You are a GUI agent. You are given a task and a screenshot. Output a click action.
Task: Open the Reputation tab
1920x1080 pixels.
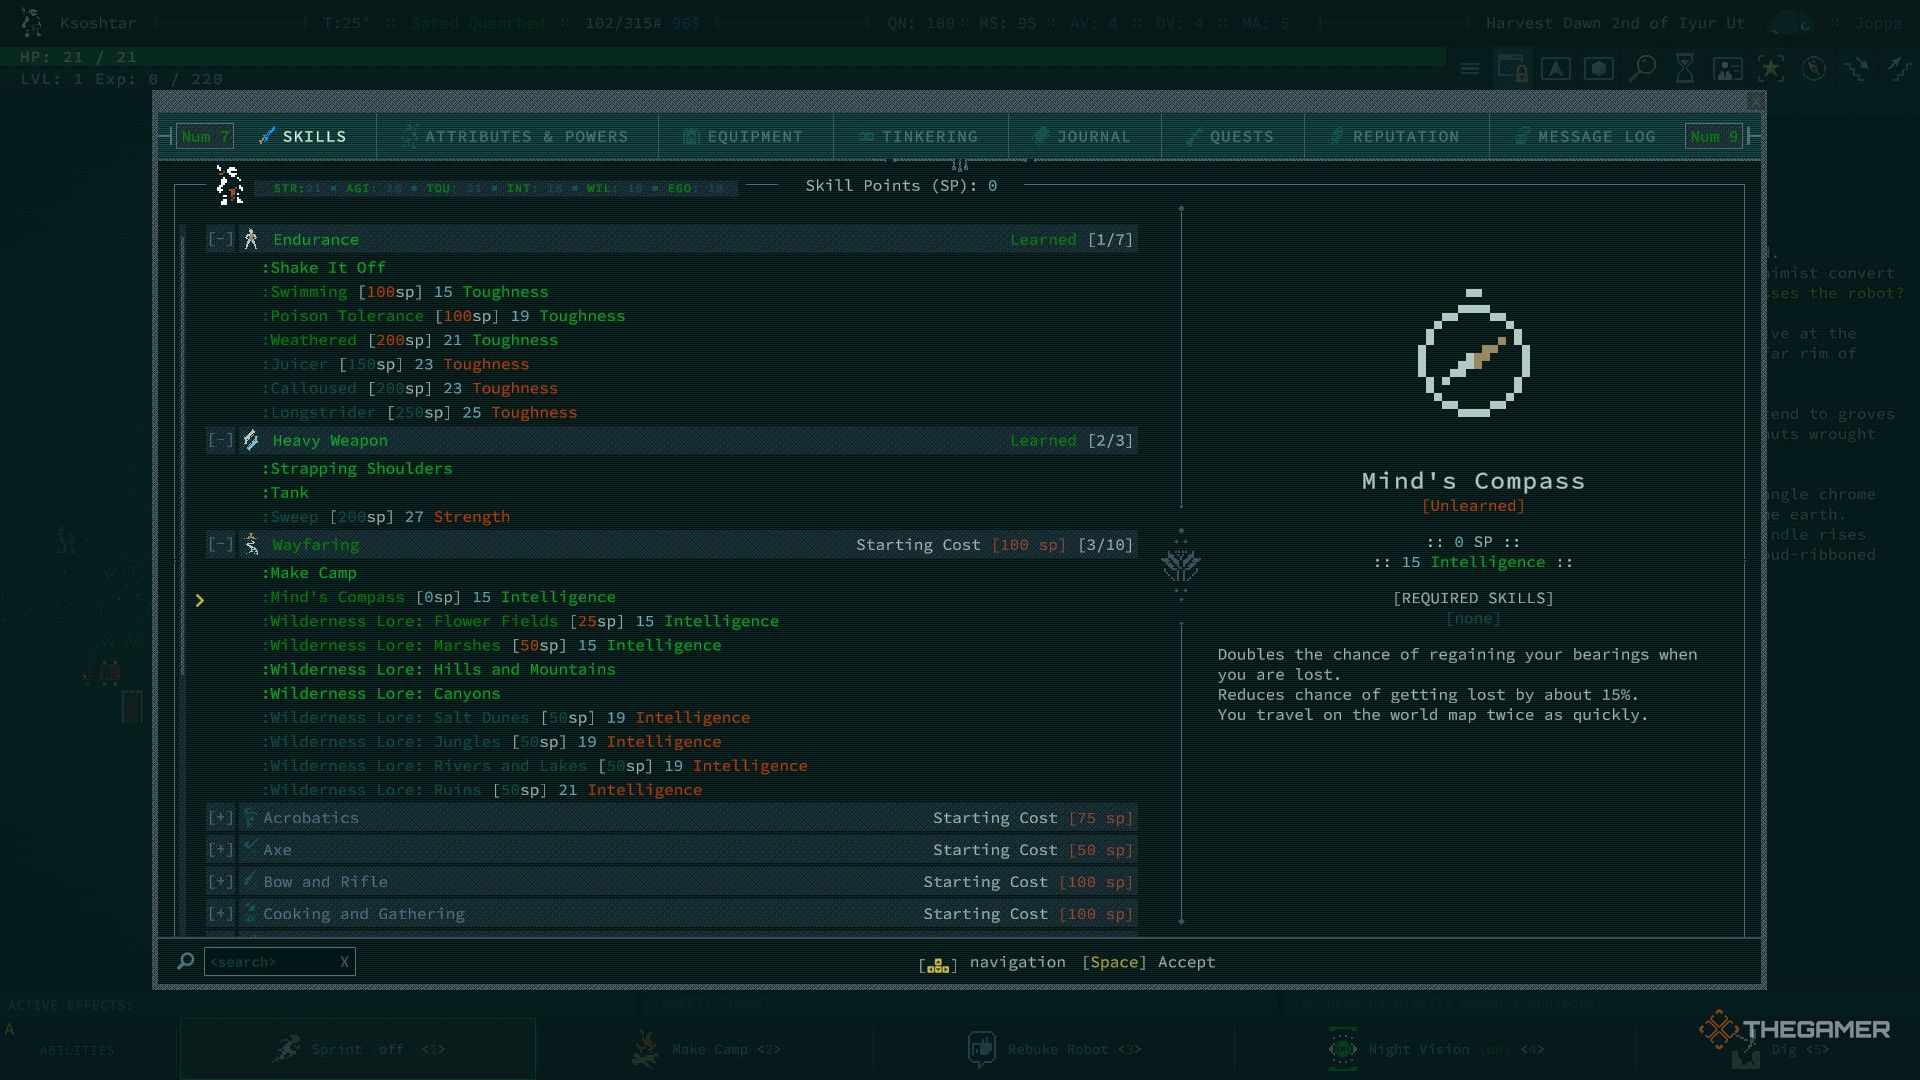[x=1396, y=136]
